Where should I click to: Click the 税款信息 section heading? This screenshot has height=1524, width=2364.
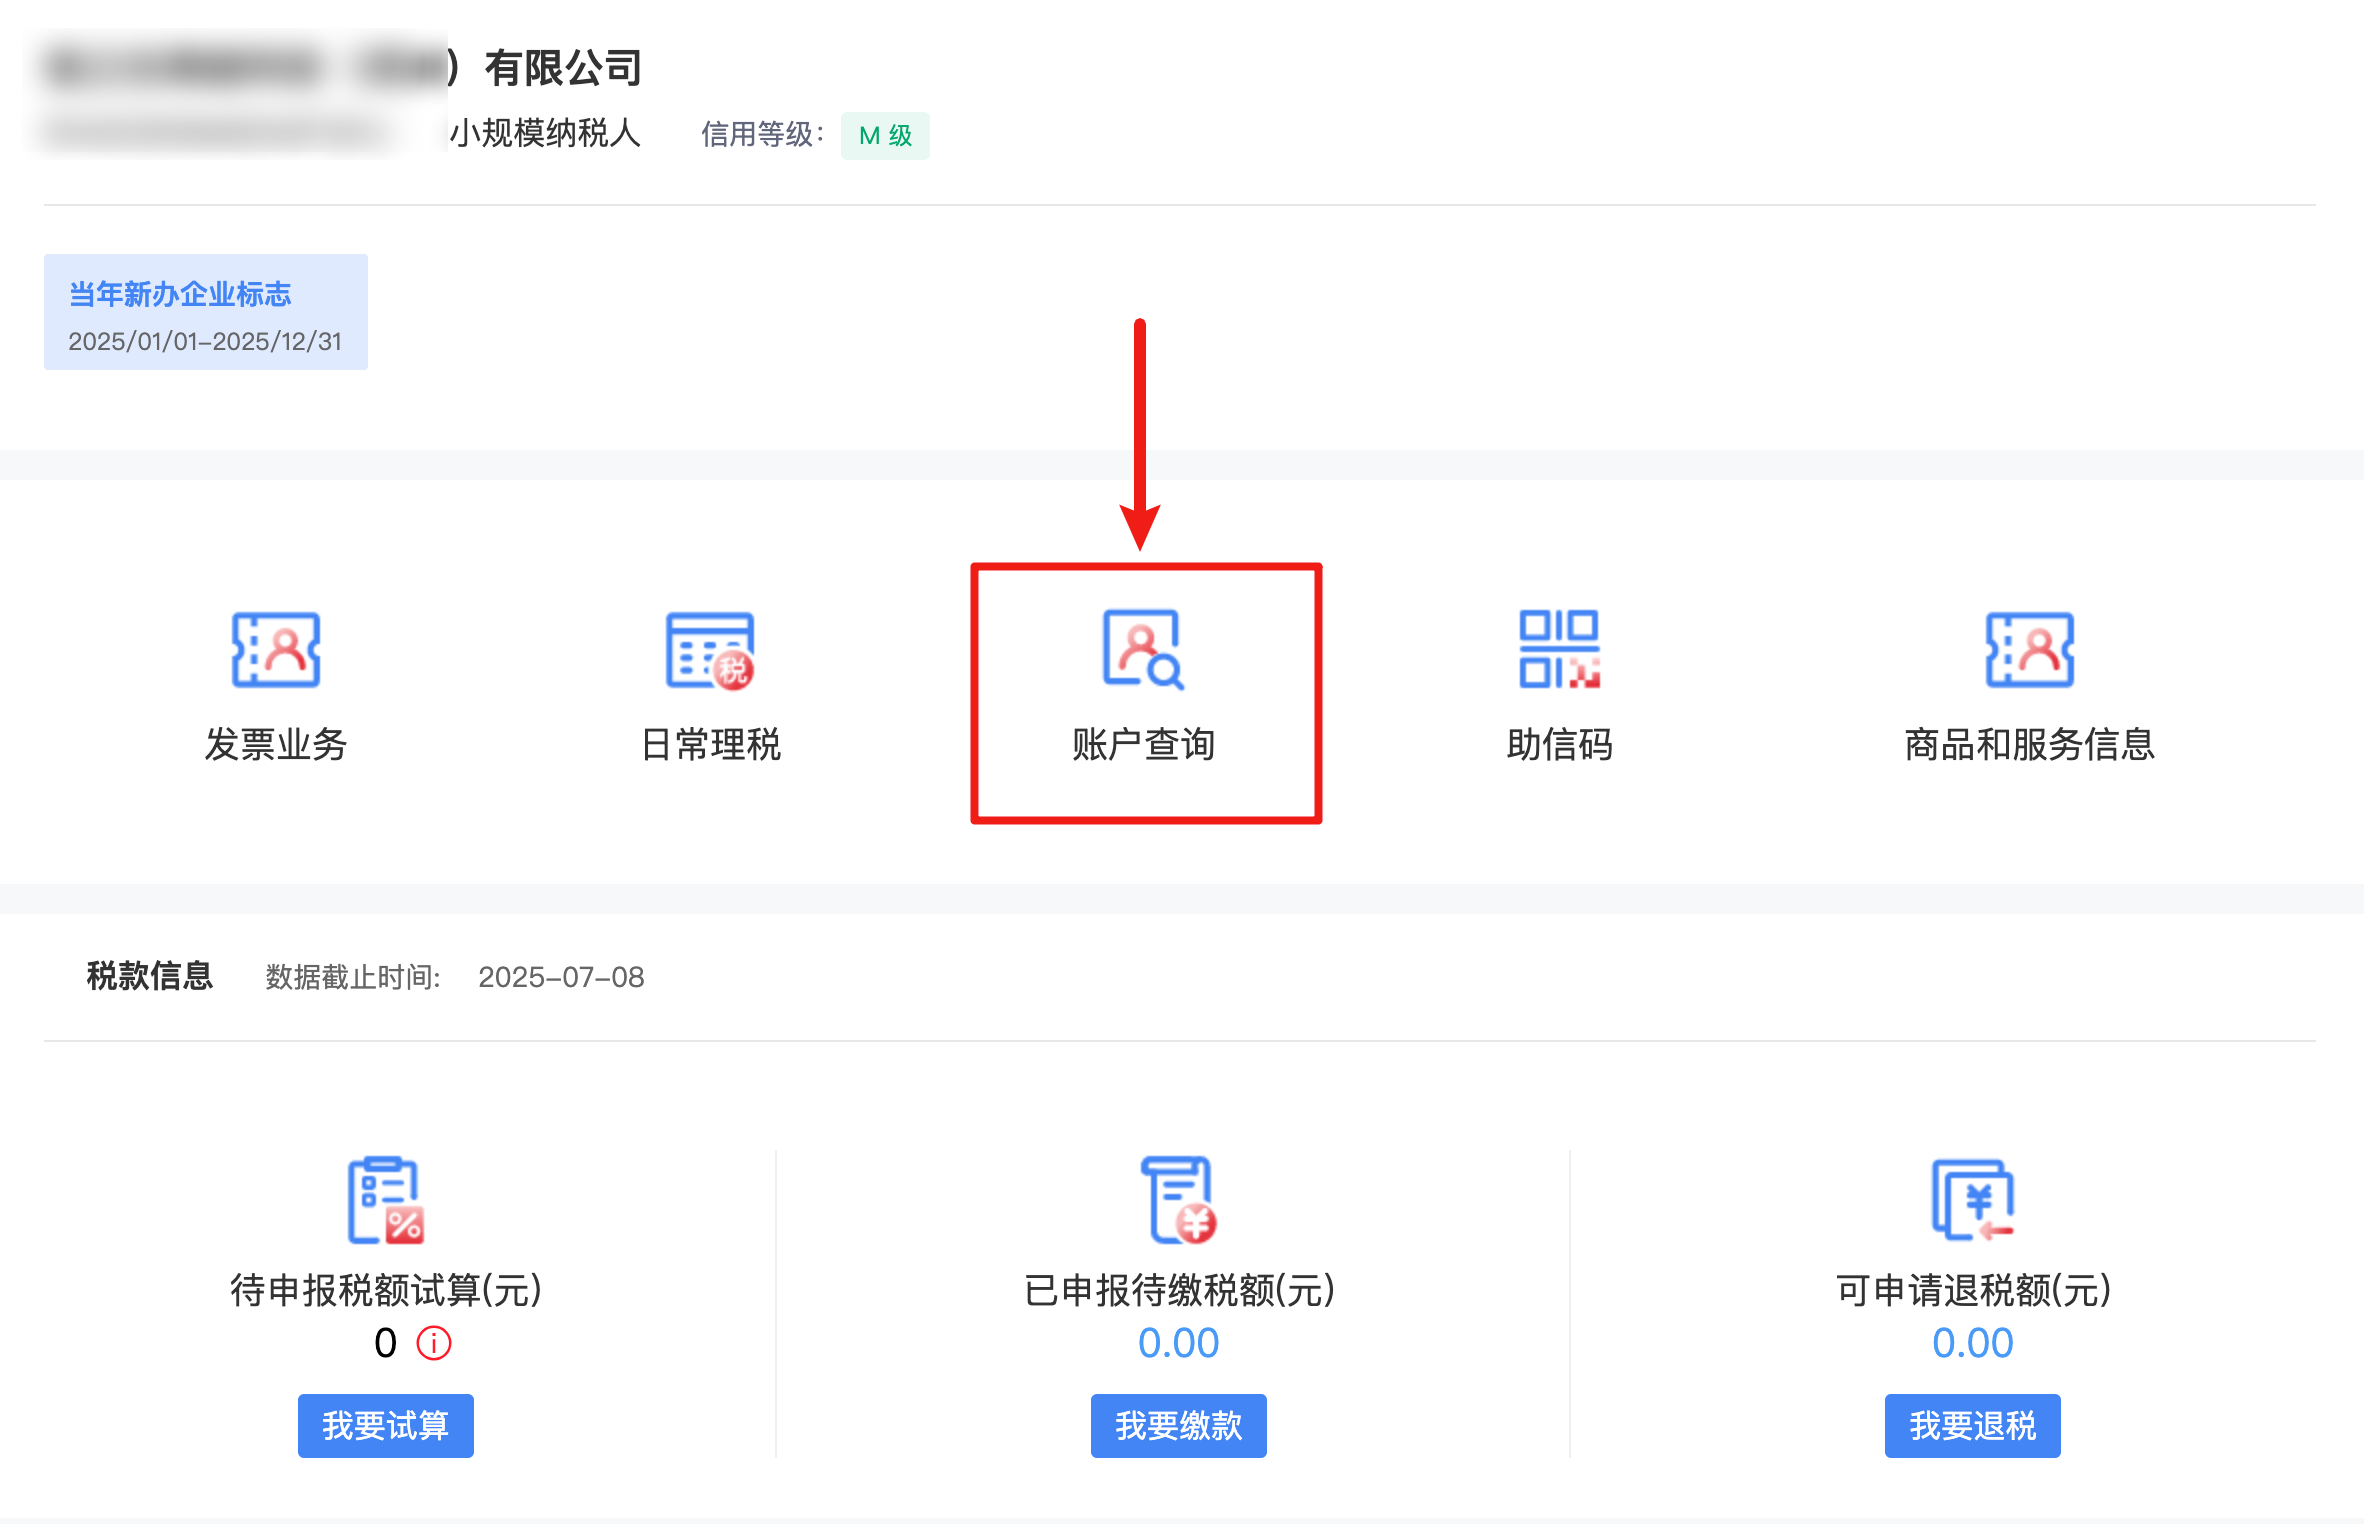pos(150,976)
